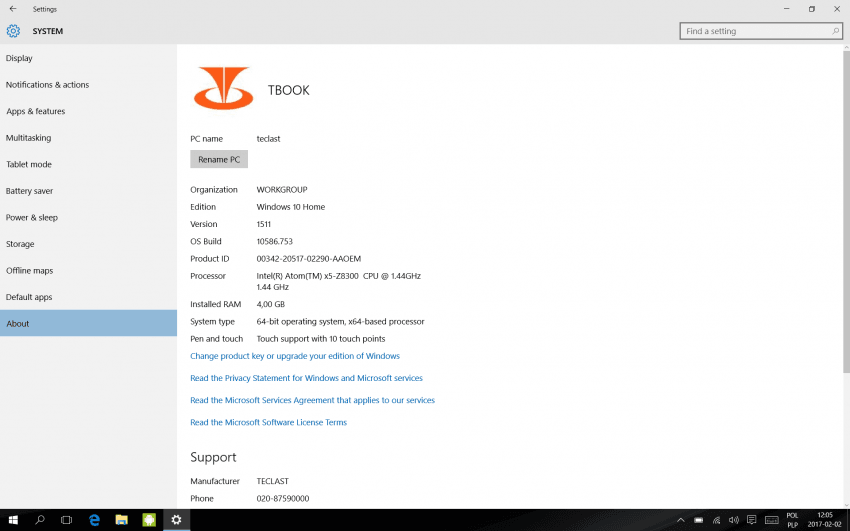The image size is (850, 531).
Task: Show hidden system tray icons
Action: coord(681,520)
